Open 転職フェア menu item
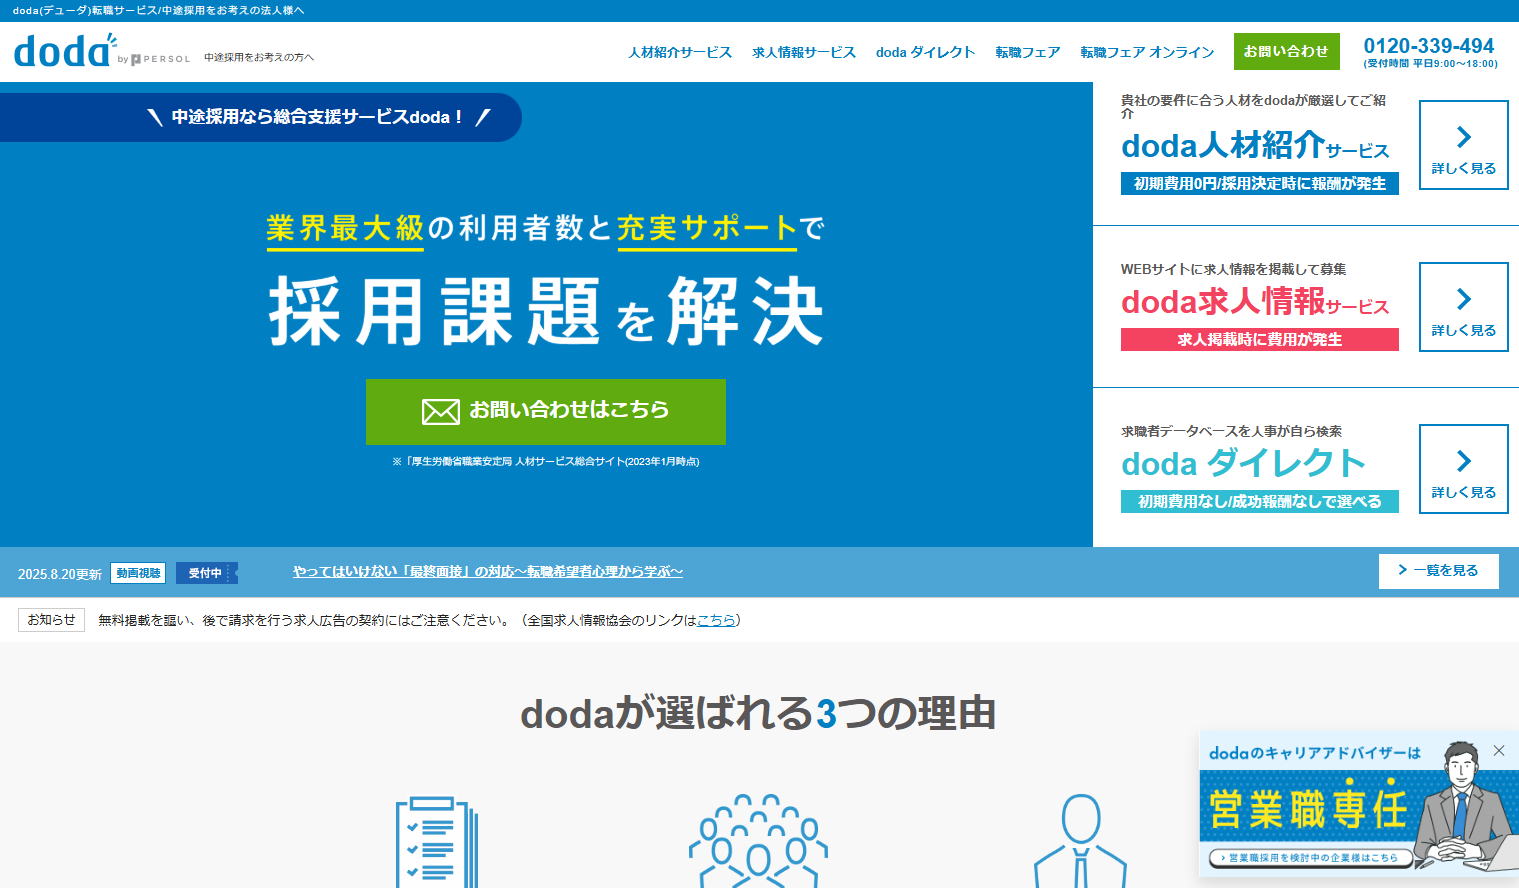This screenshot has width=1519, height=888. (1027, 52)
